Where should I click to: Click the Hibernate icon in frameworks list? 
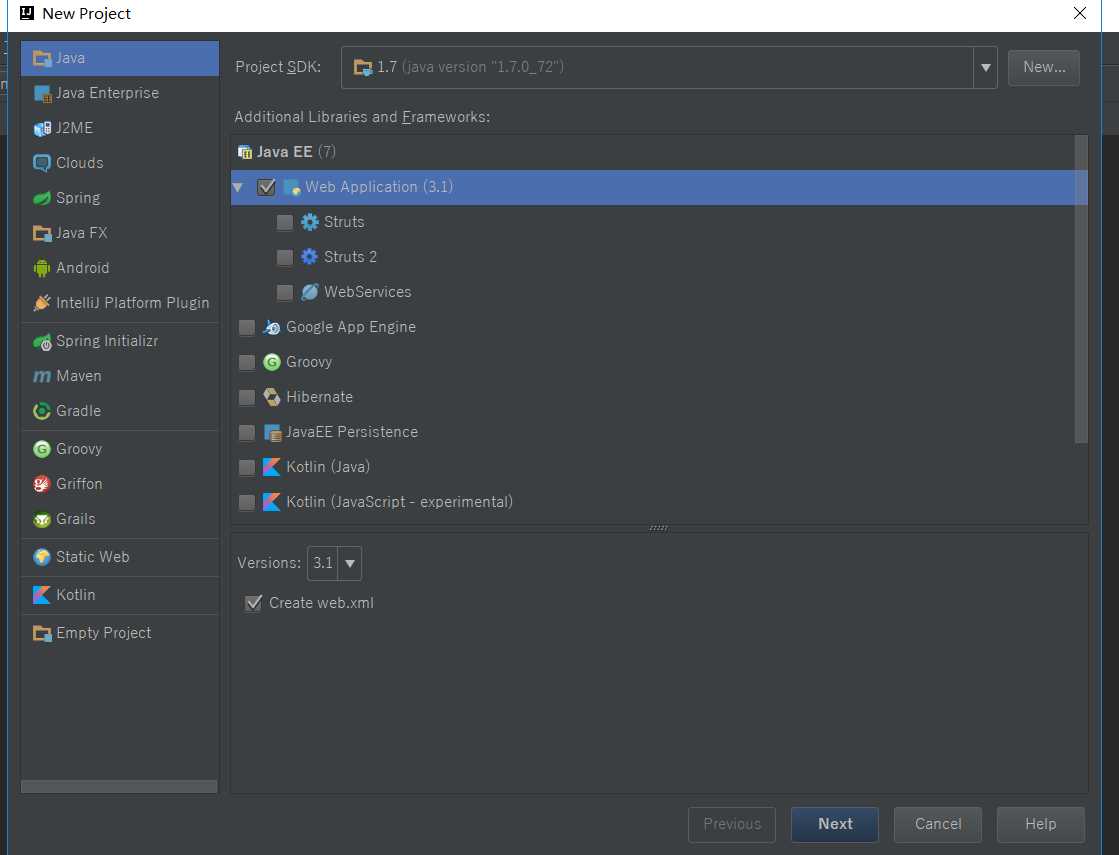coord(271,397)
